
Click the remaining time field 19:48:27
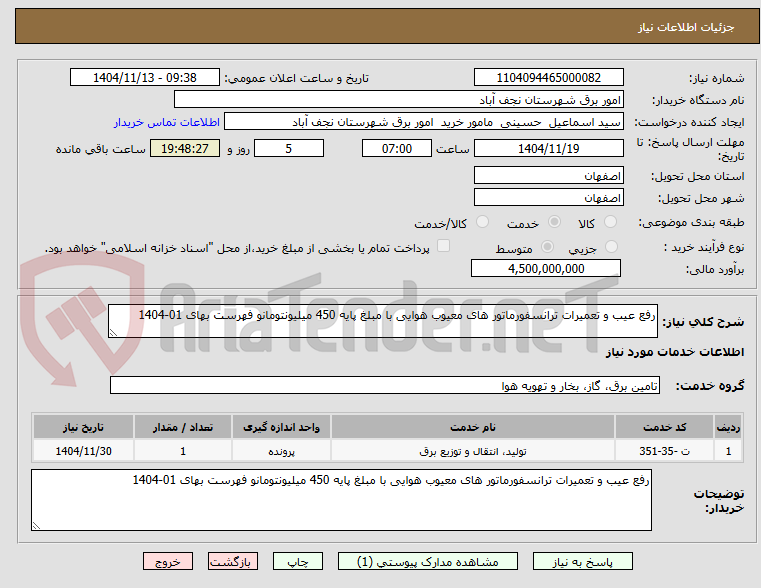pos(184,148)
